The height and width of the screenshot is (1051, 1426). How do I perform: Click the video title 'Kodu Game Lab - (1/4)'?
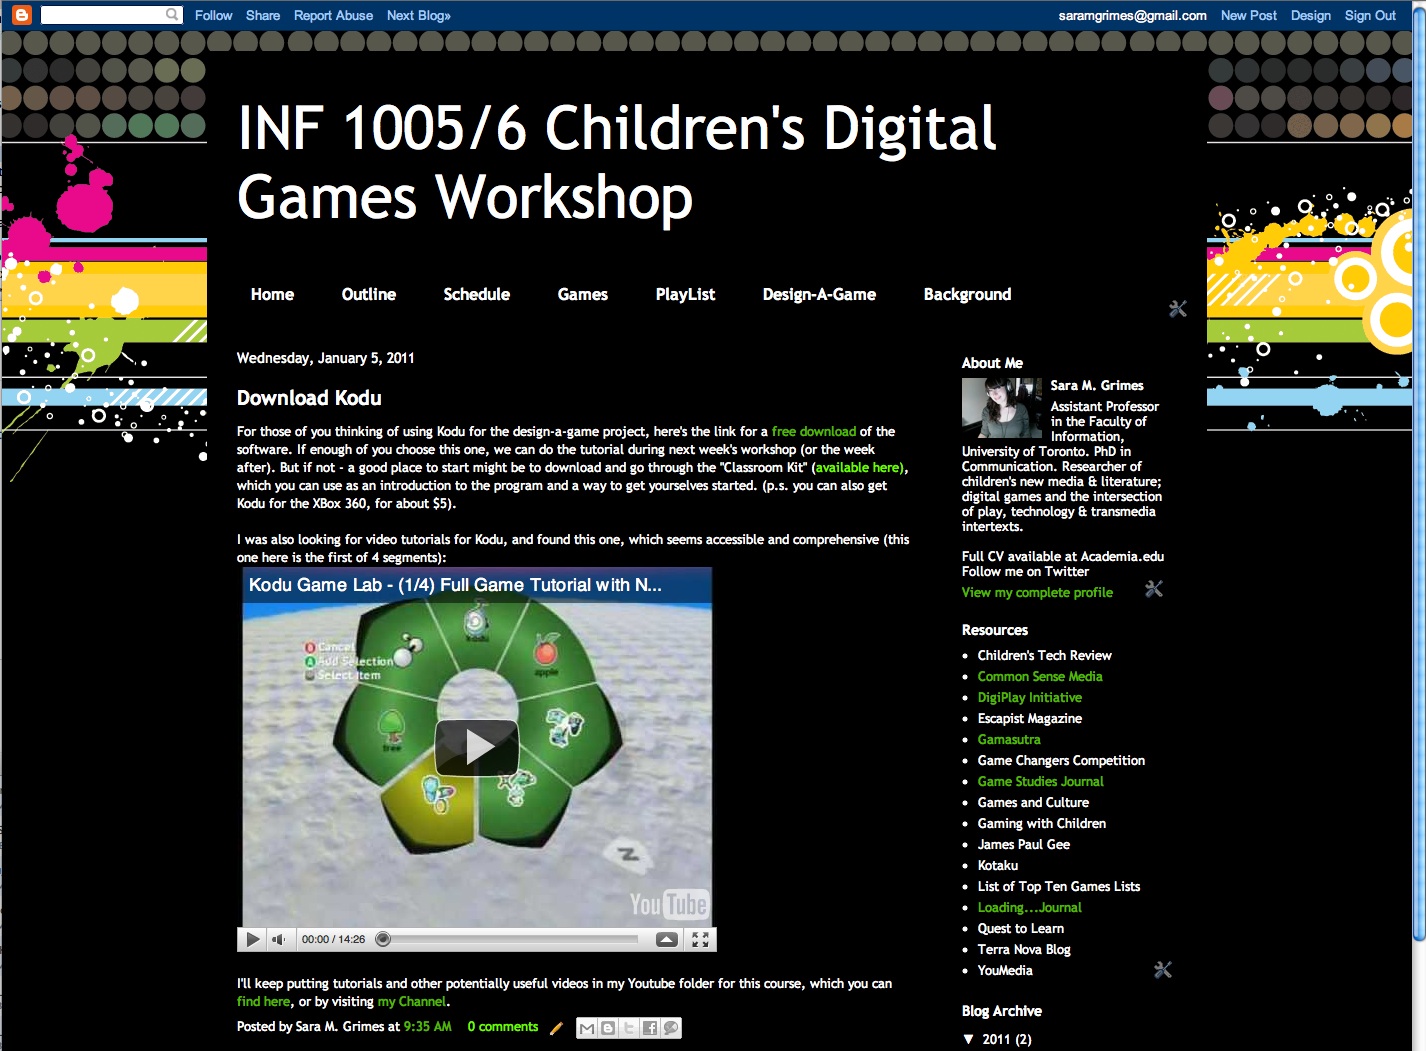coord(455,585)
